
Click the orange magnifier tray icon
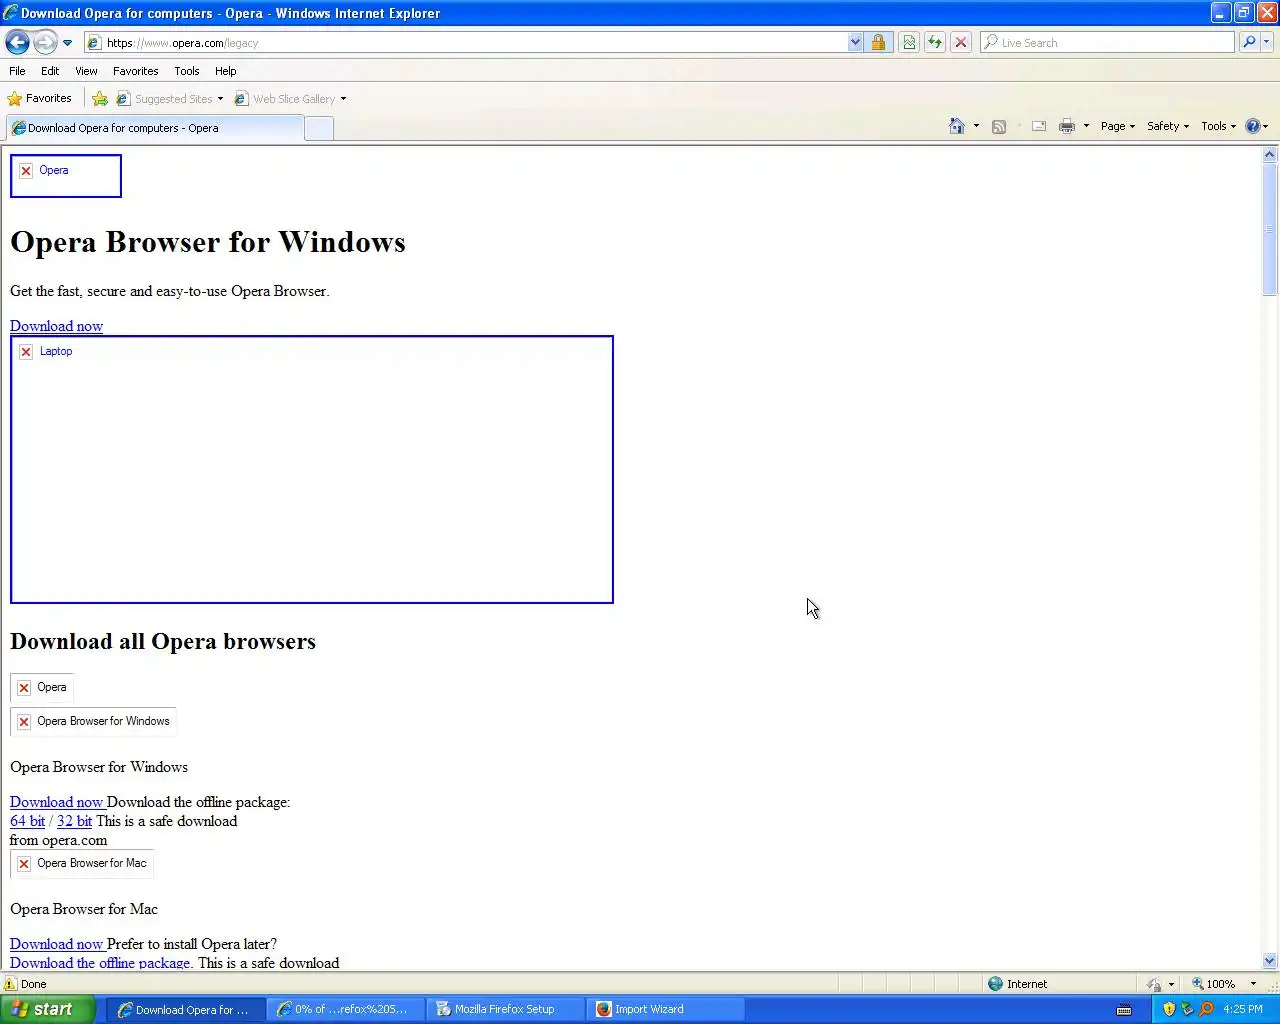pyautogui.click(x=1206, y=1009)
